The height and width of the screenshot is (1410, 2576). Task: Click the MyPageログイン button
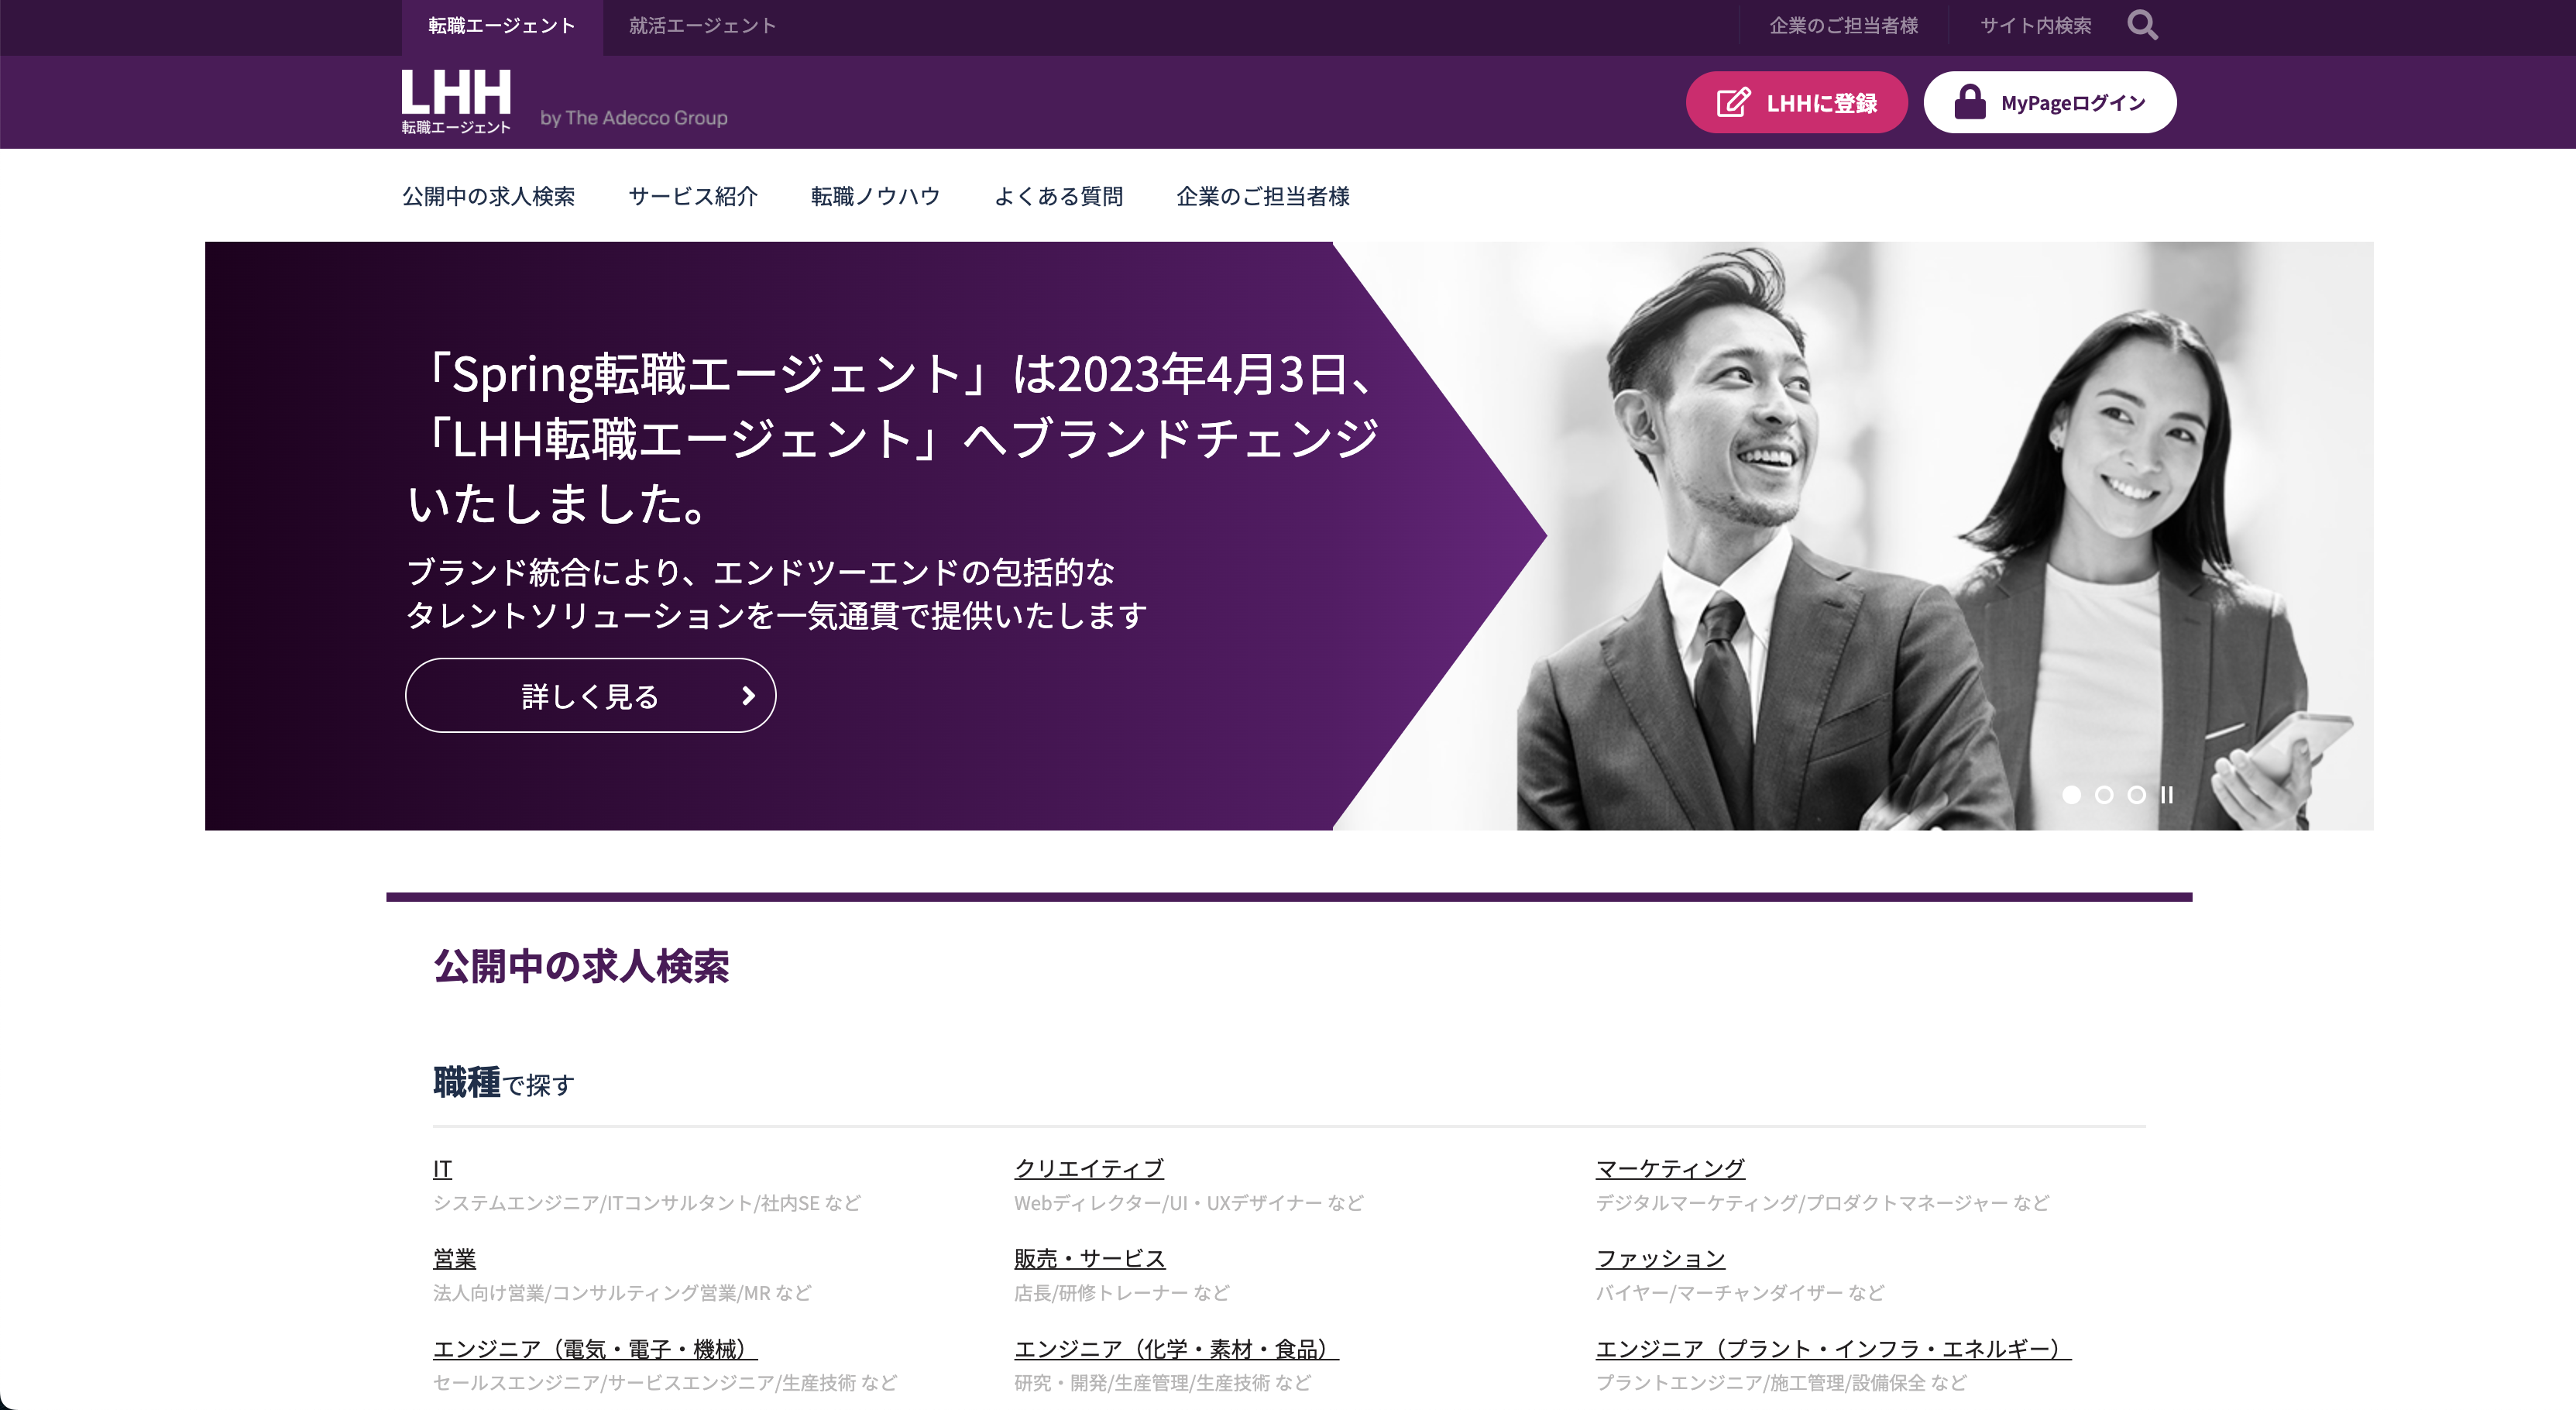coord(2049,101)
